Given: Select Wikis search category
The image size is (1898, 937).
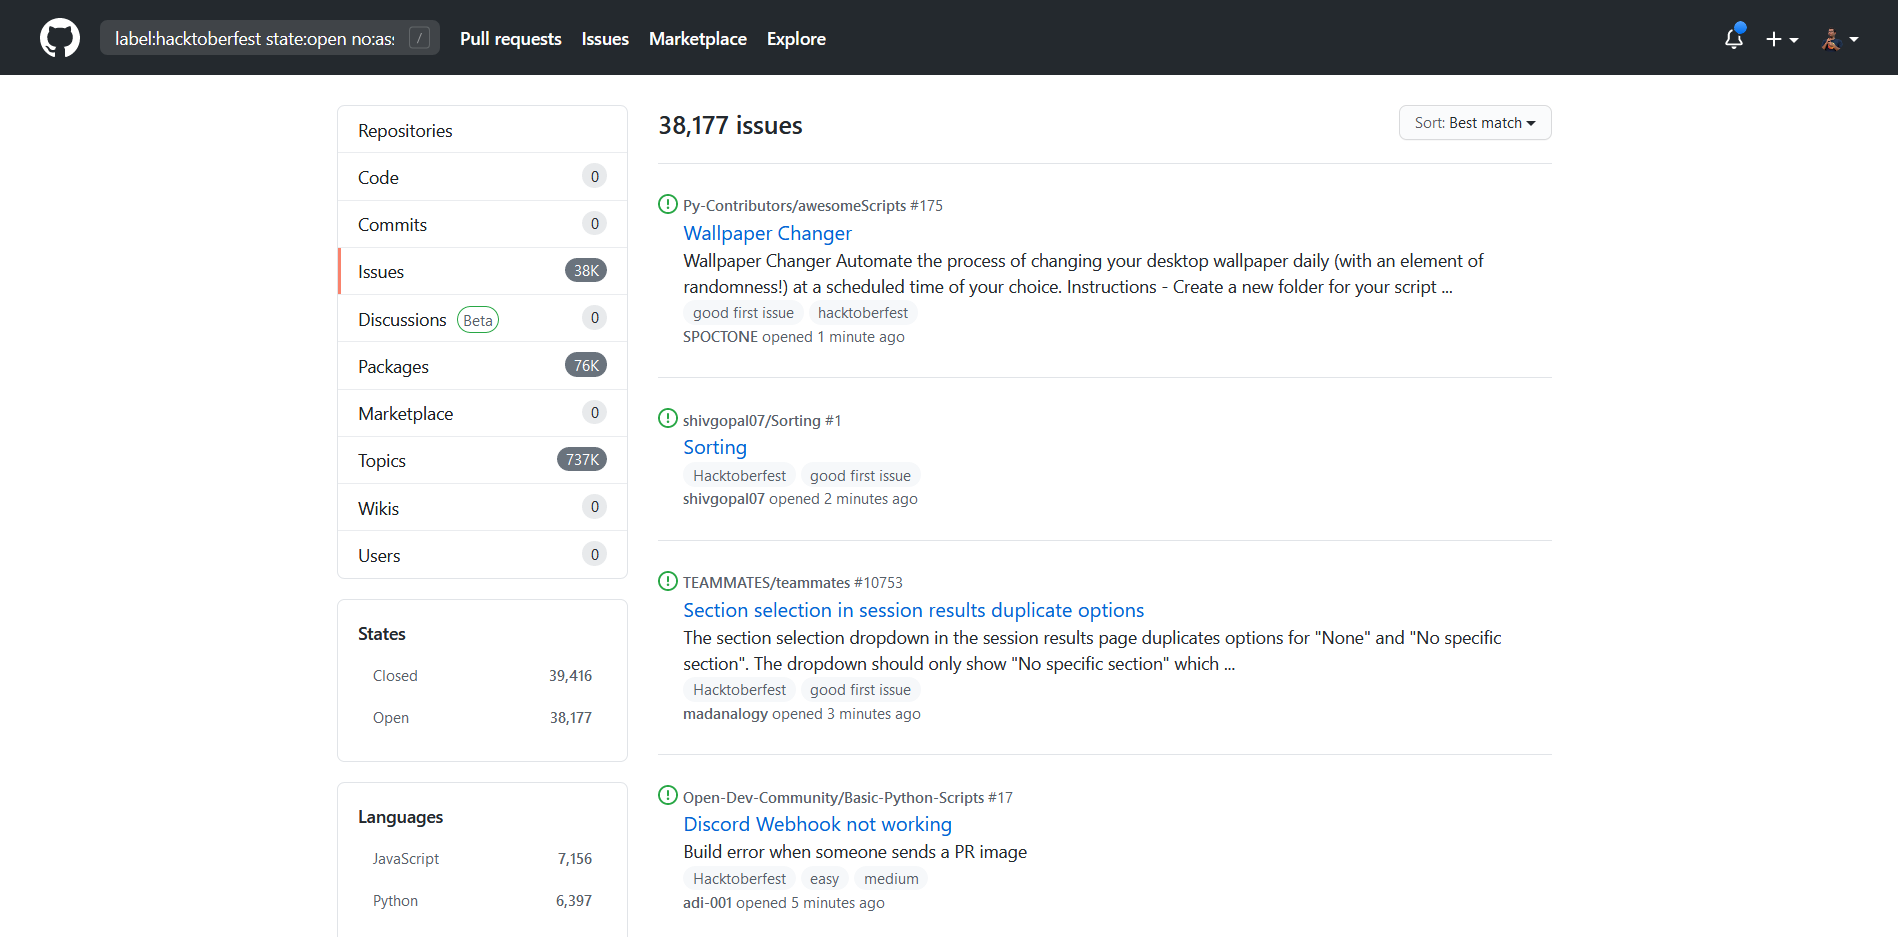Looking at the screenshot, I should (x=482, y=508).
